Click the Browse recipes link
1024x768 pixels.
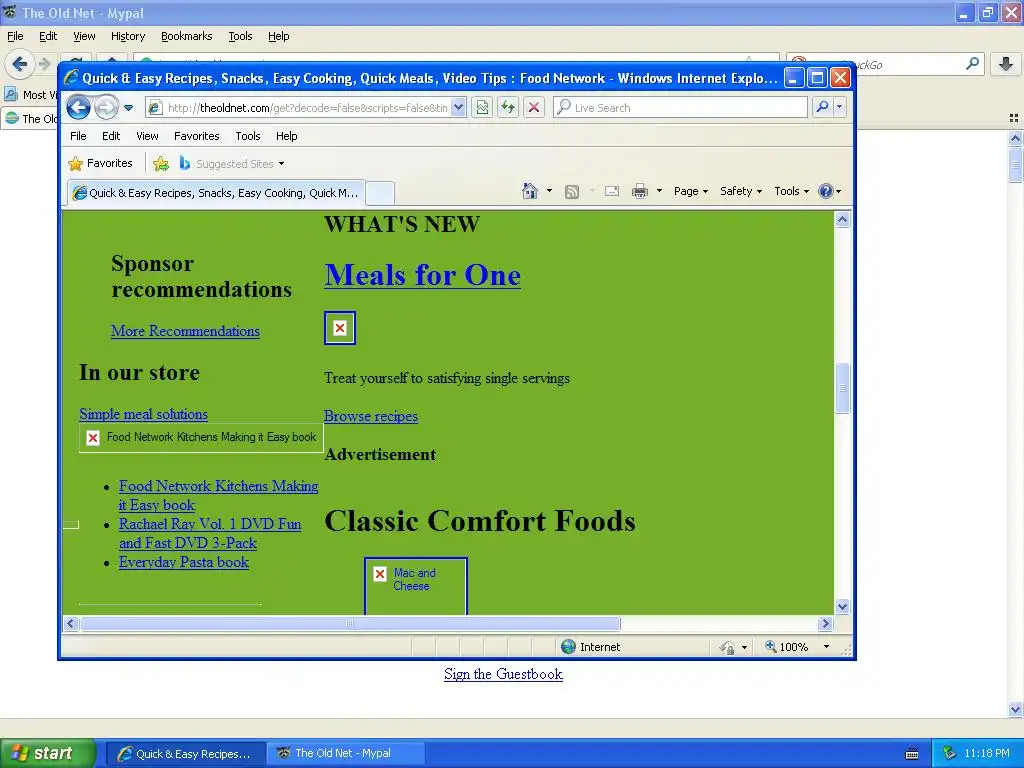coord(371,416)
